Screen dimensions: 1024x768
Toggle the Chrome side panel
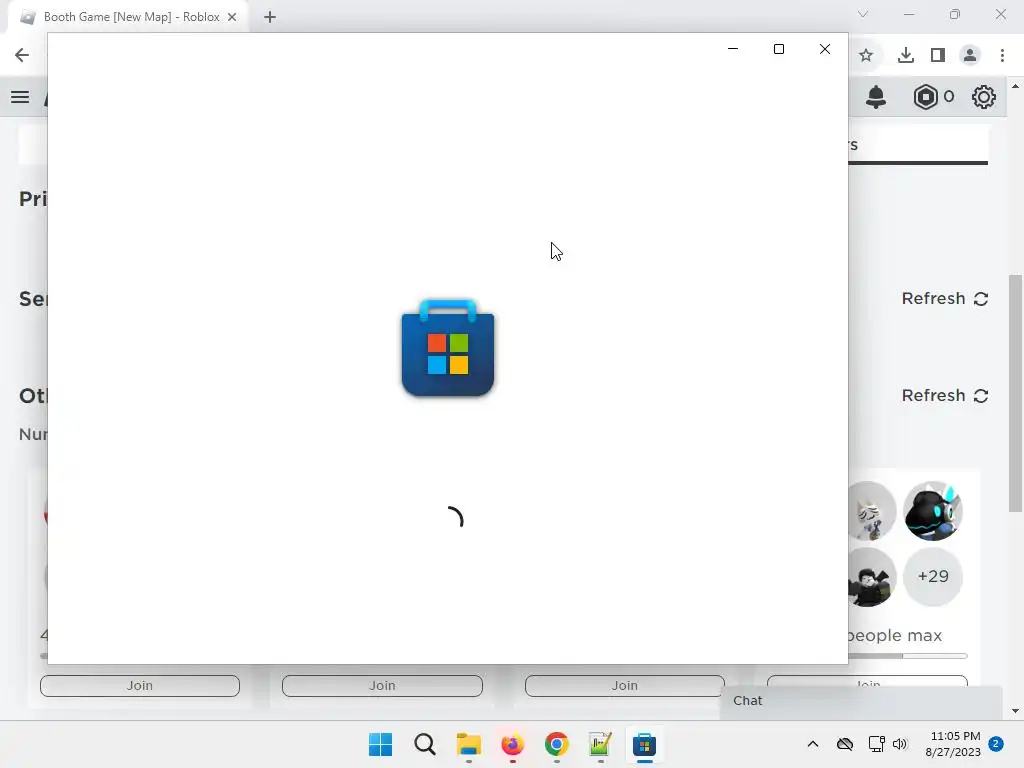pos(938,56)
